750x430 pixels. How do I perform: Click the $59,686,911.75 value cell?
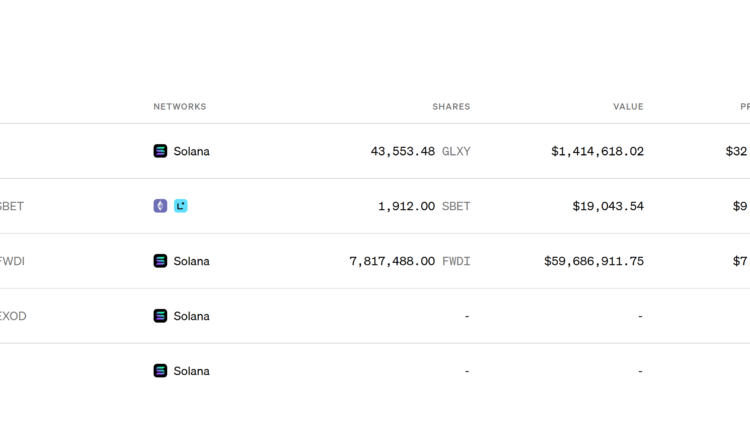[x=594, y=261]
